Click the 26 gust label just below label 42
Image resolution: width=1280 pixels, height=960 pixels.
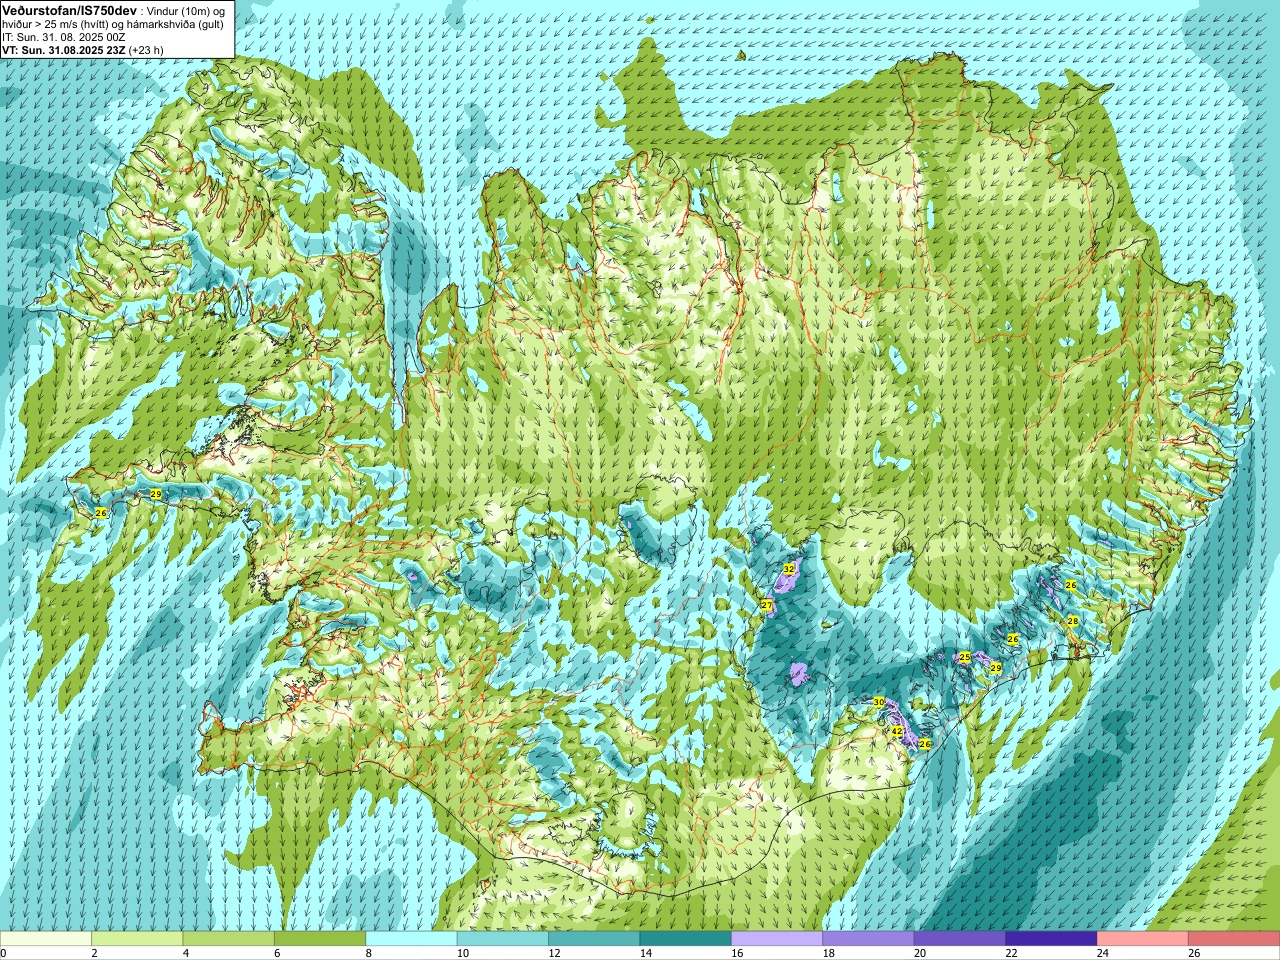(x=925, y=744)
